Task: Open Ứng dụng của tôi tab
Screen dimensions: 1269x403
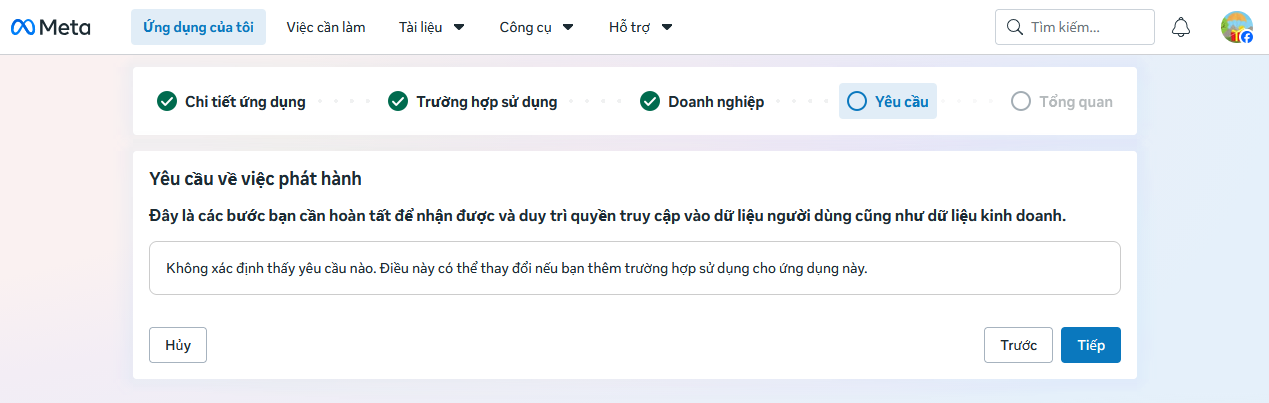Action: tap(198, 27)
